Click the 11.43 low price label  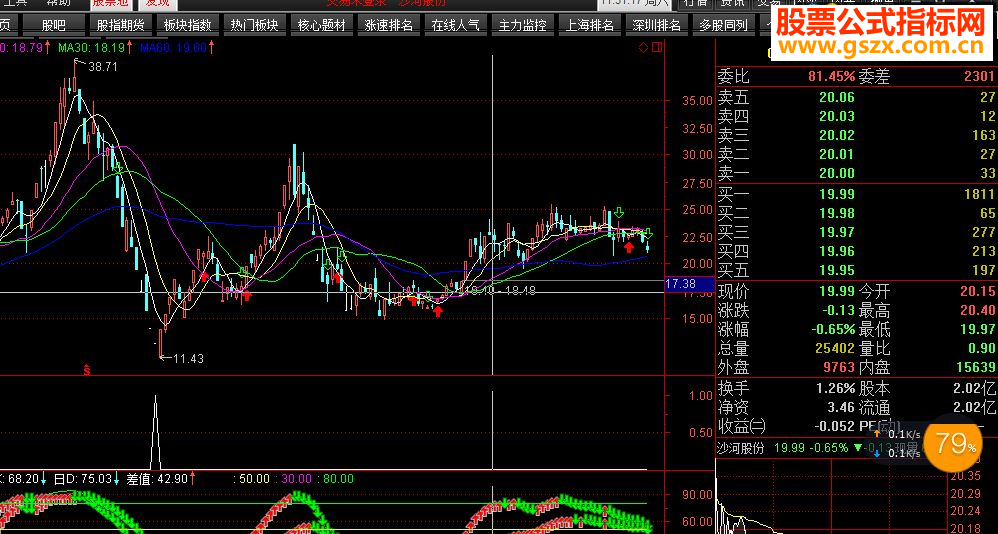click(x=188, y=358)
